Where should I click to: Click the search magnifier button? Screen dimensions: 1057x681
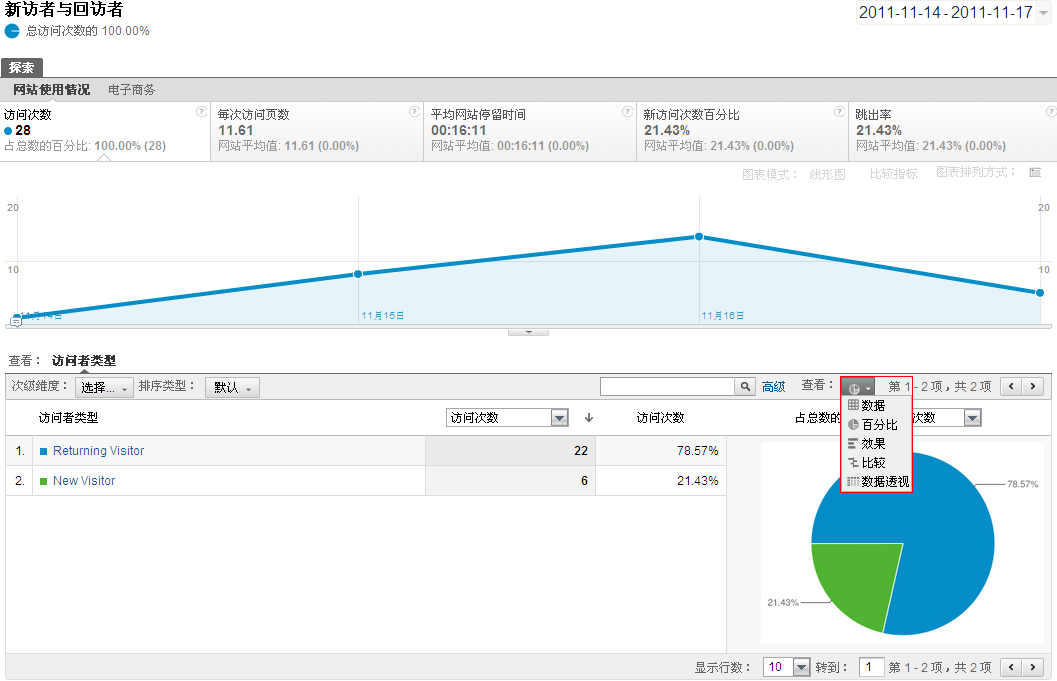745,386
